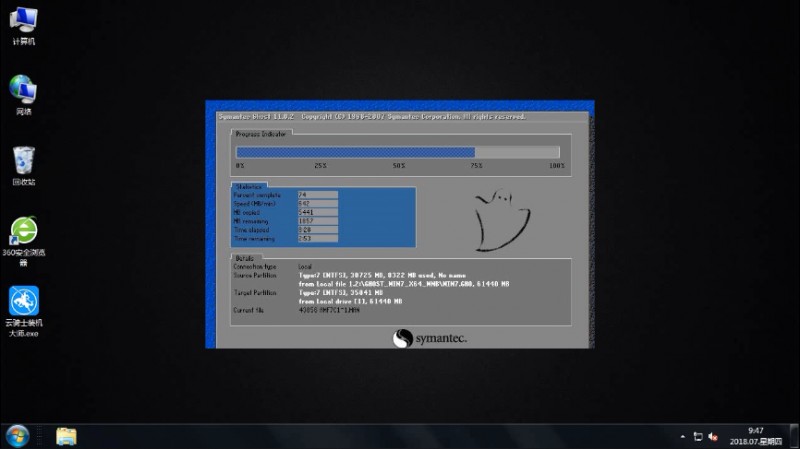Click the Show desktop strip

(795, 436)
